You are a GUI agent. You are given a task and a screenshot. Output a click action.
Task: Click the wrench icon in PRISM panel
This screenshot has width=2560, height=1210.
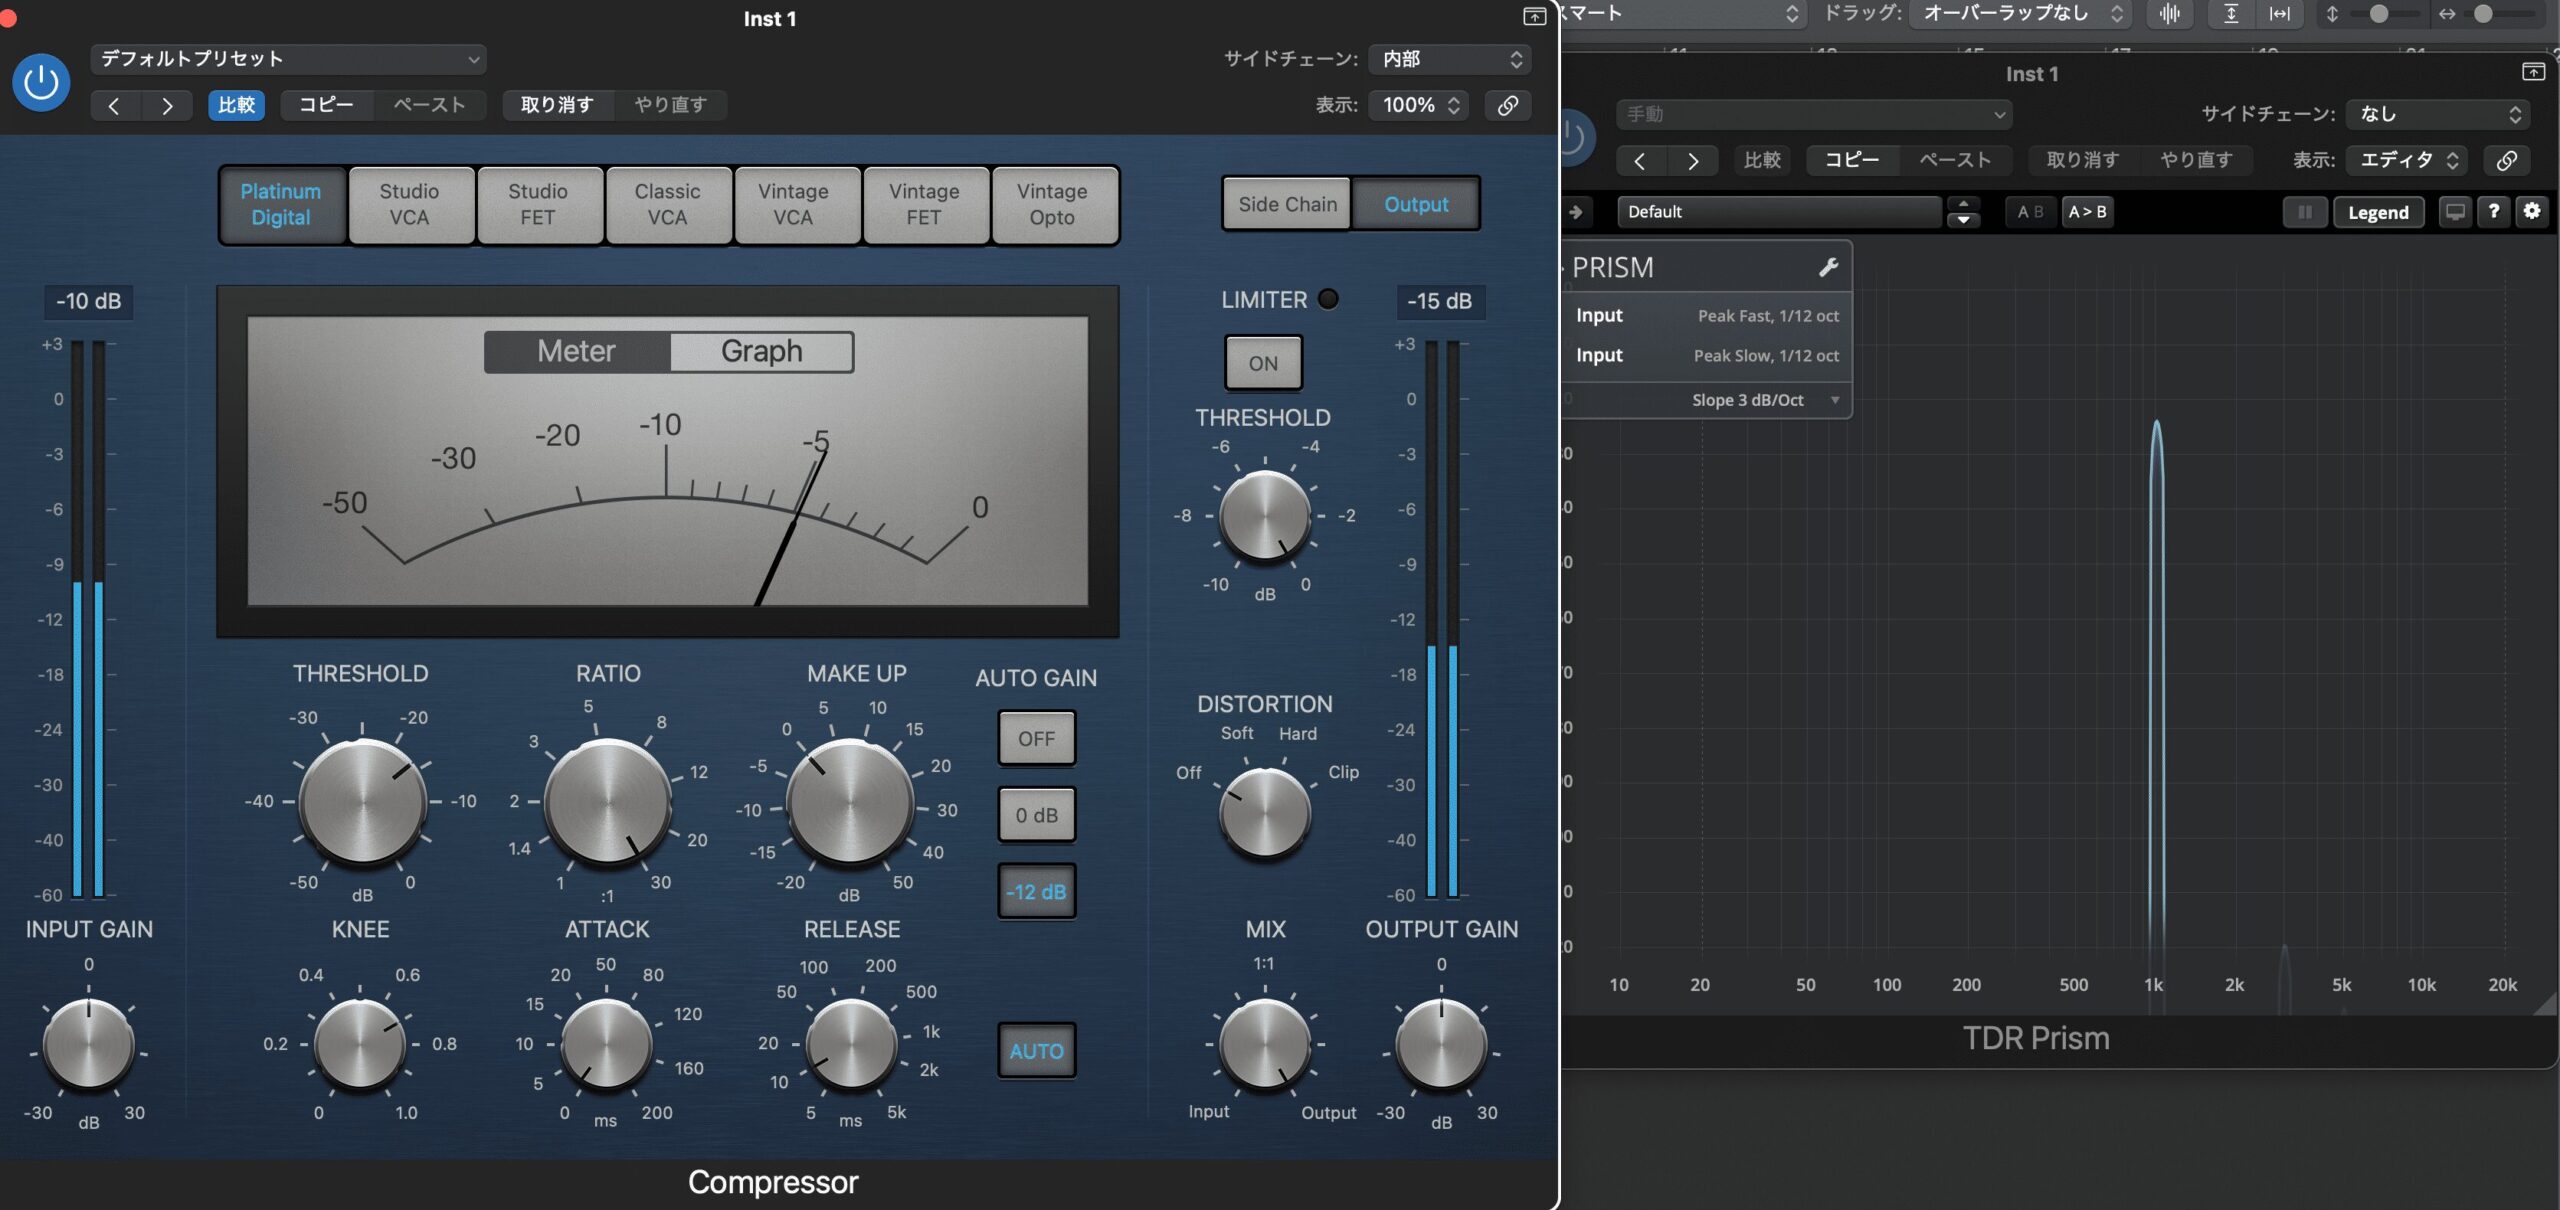[x=1828, y=267]
